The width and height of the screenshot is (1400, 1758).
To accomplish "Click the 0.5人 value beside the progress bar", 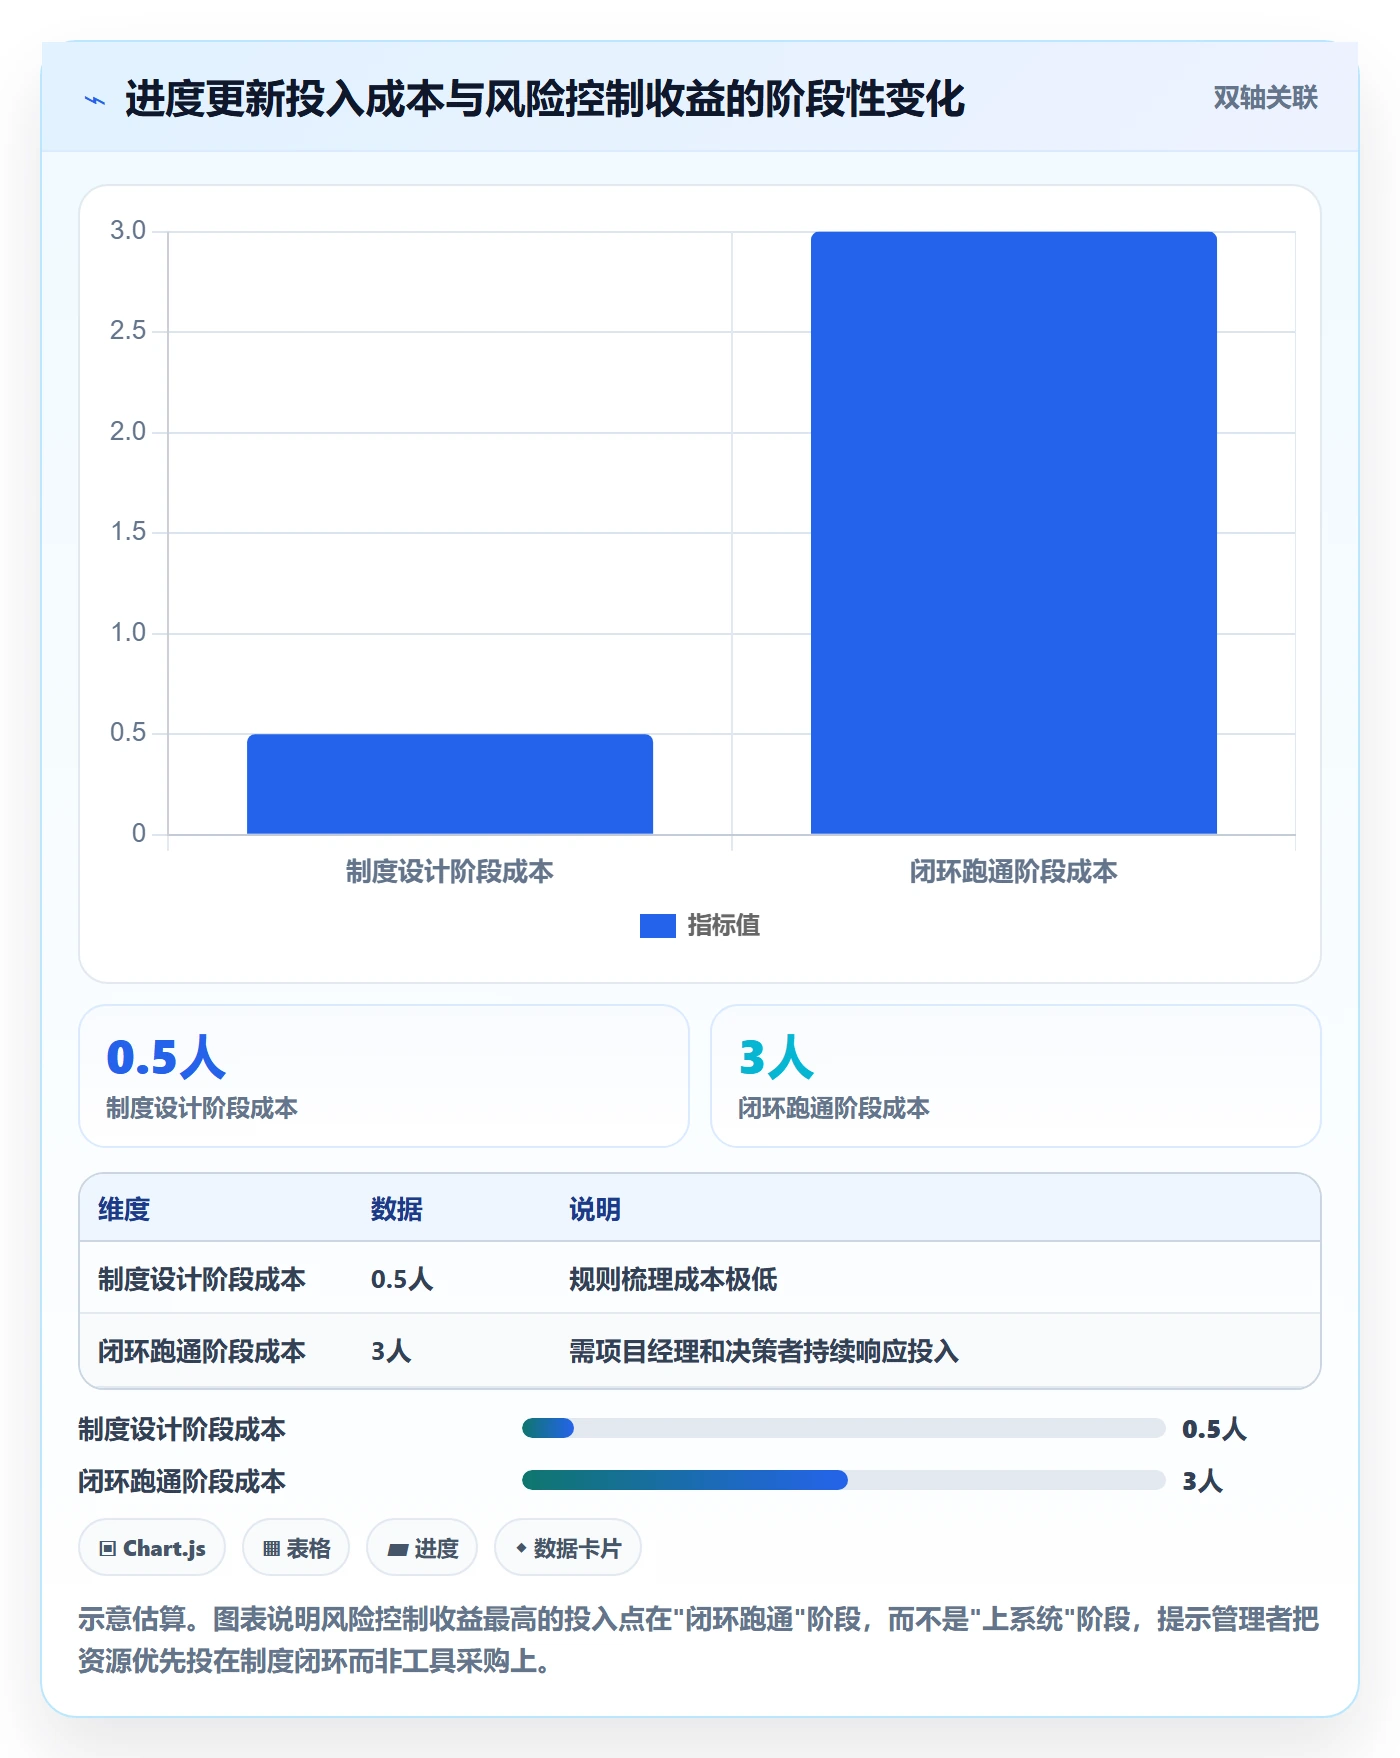I will 1214,1429.
